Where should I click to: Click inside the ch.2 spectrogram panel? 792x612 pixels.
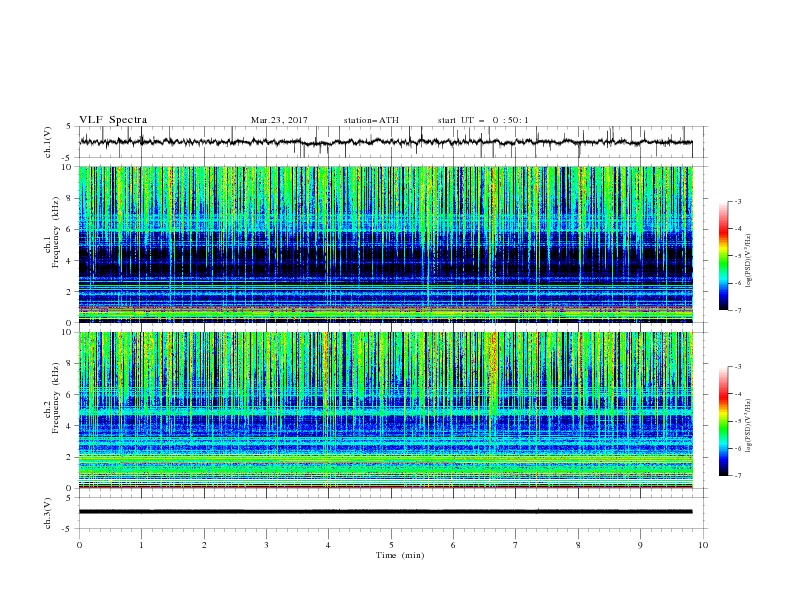point(386,410)
